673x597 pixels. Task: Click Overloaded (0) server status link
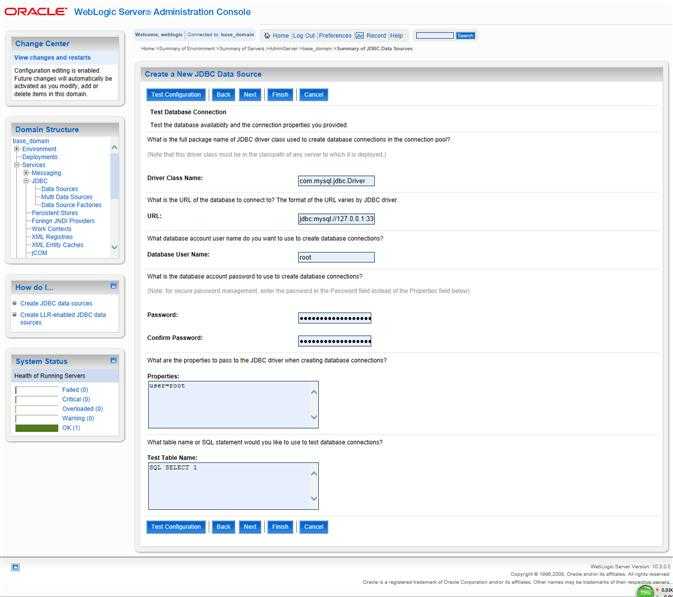click(x=82, y=409)
